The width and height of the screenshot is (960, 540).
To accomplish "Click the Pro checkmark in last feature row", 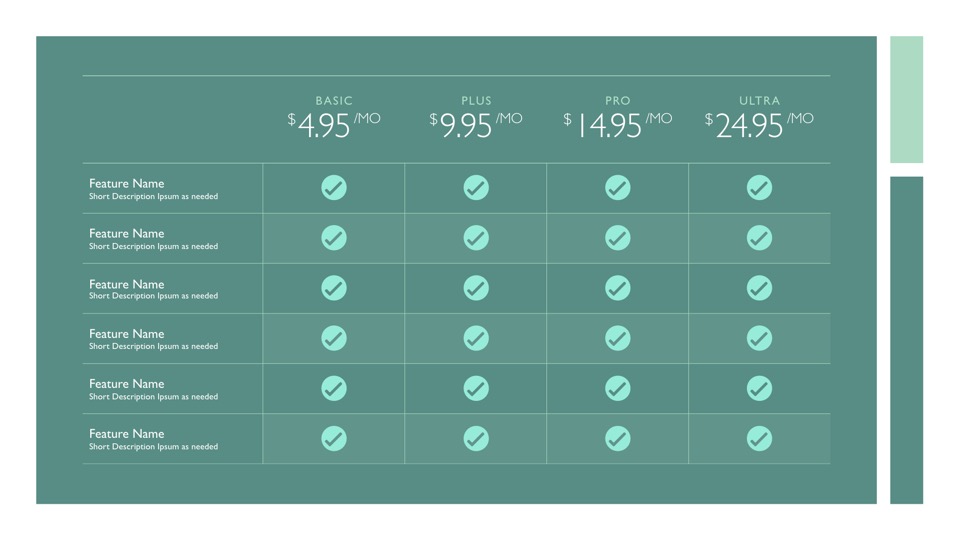I will (618, 438).
